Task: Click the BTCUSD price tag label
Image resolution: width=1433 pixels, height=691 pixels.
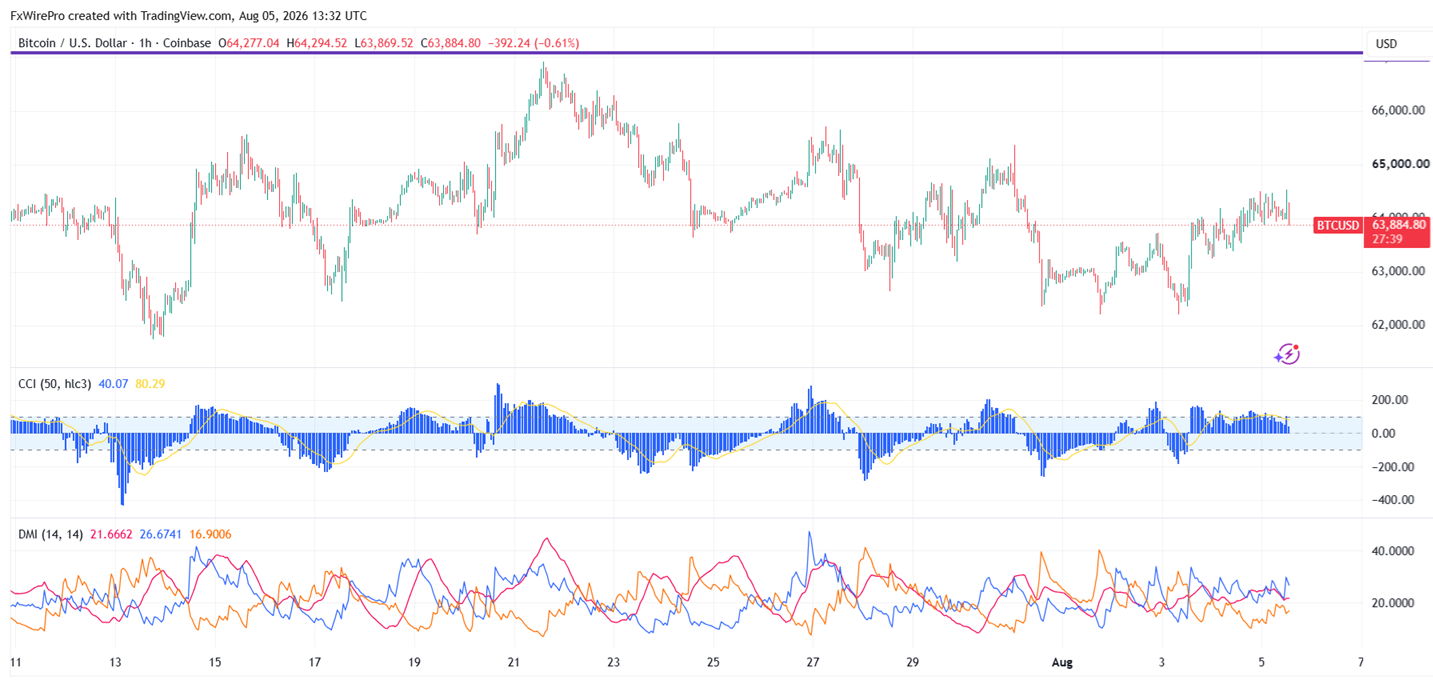Action: coord(1337,226)
